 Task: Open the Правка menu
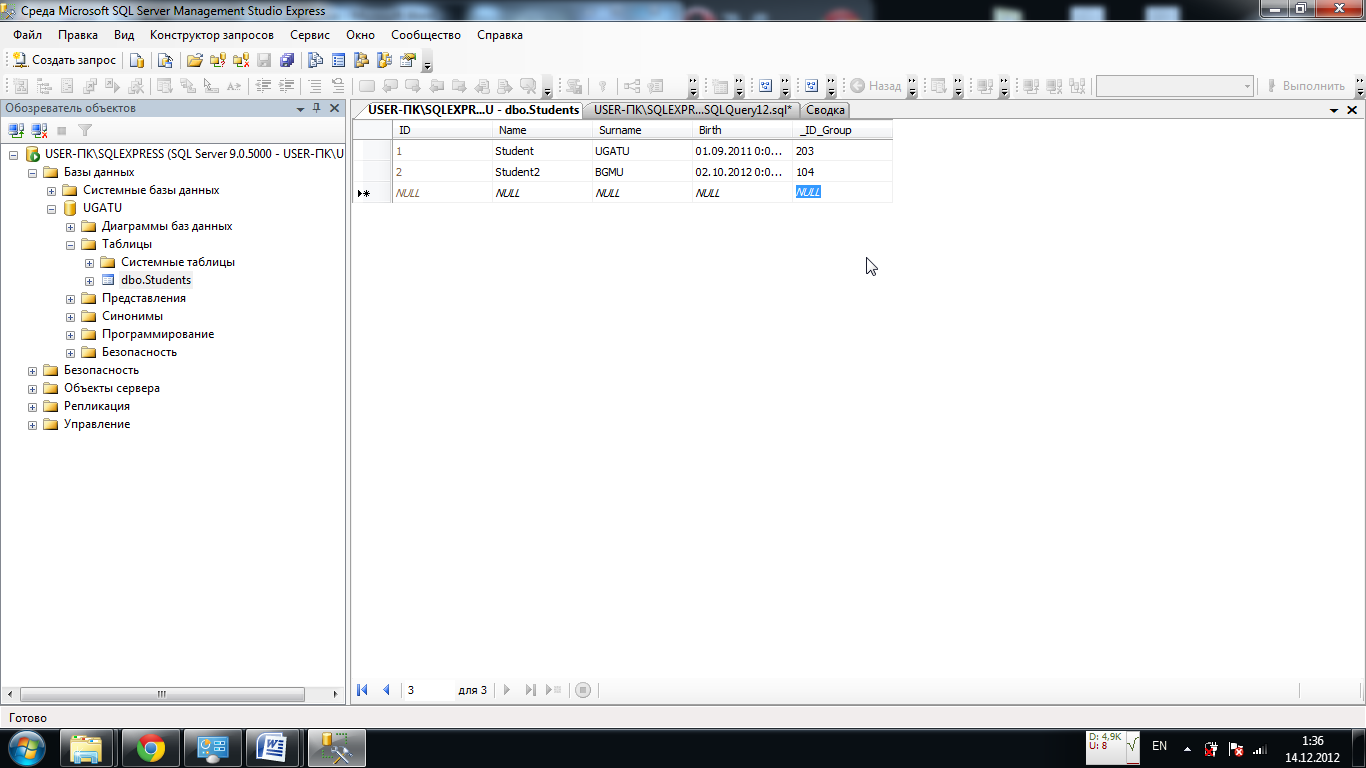[x=78, y=35]
